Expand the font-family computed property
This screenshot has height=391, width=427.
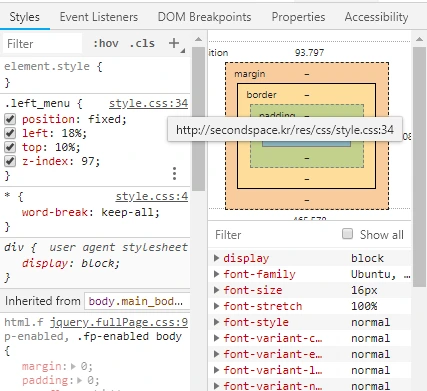click(x=216, y=274)
